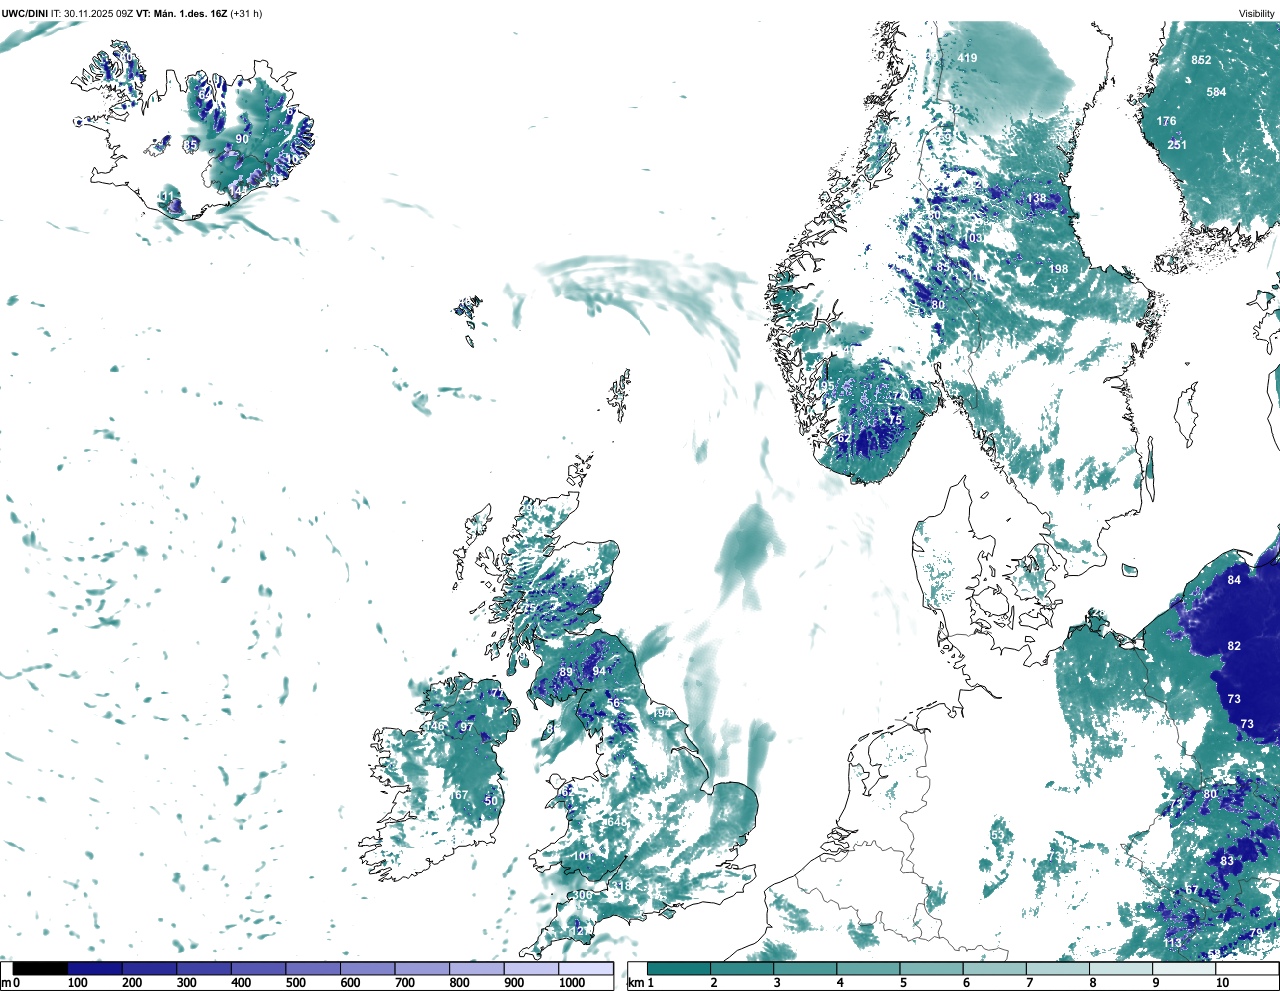Click the 176 visibility value over Finland
Screen dimensions: 1280x991
(x=1167, y=121)
